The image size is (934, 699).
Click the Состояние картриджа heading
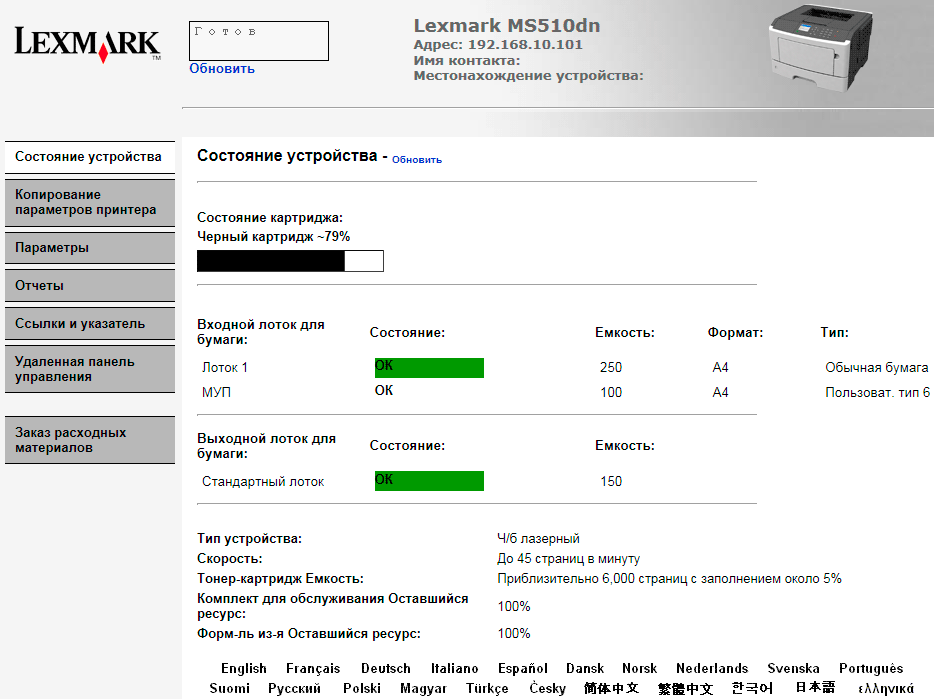click(270, 218)
